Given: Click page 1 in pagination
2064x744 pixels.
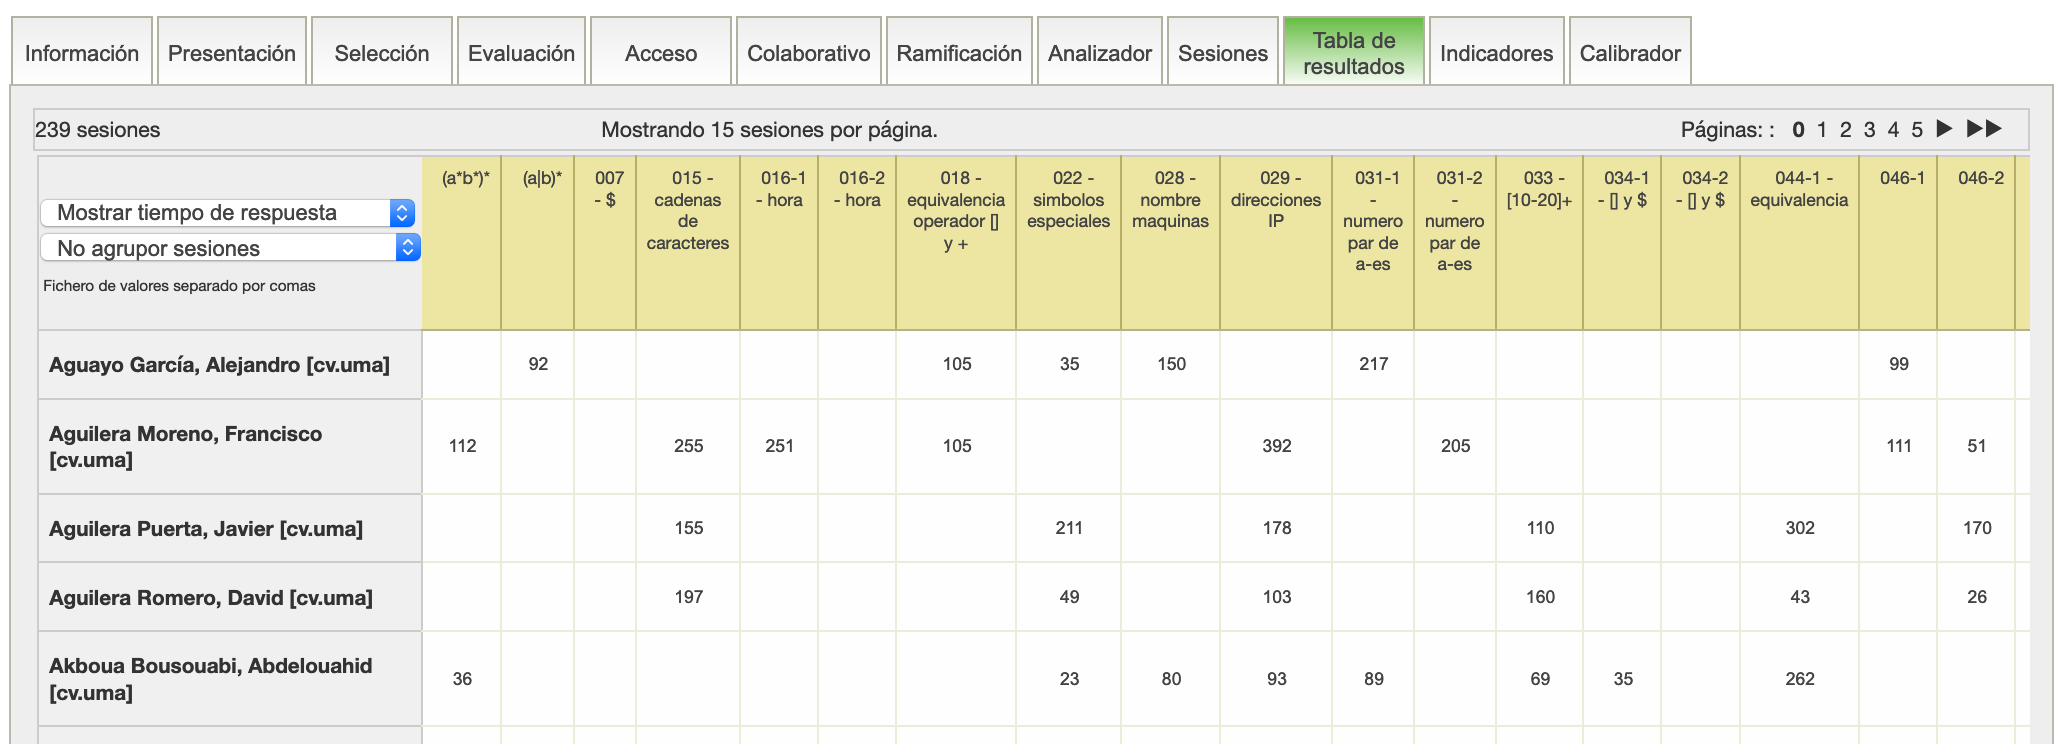Looking at the screenshot, I should (1822, 130).
